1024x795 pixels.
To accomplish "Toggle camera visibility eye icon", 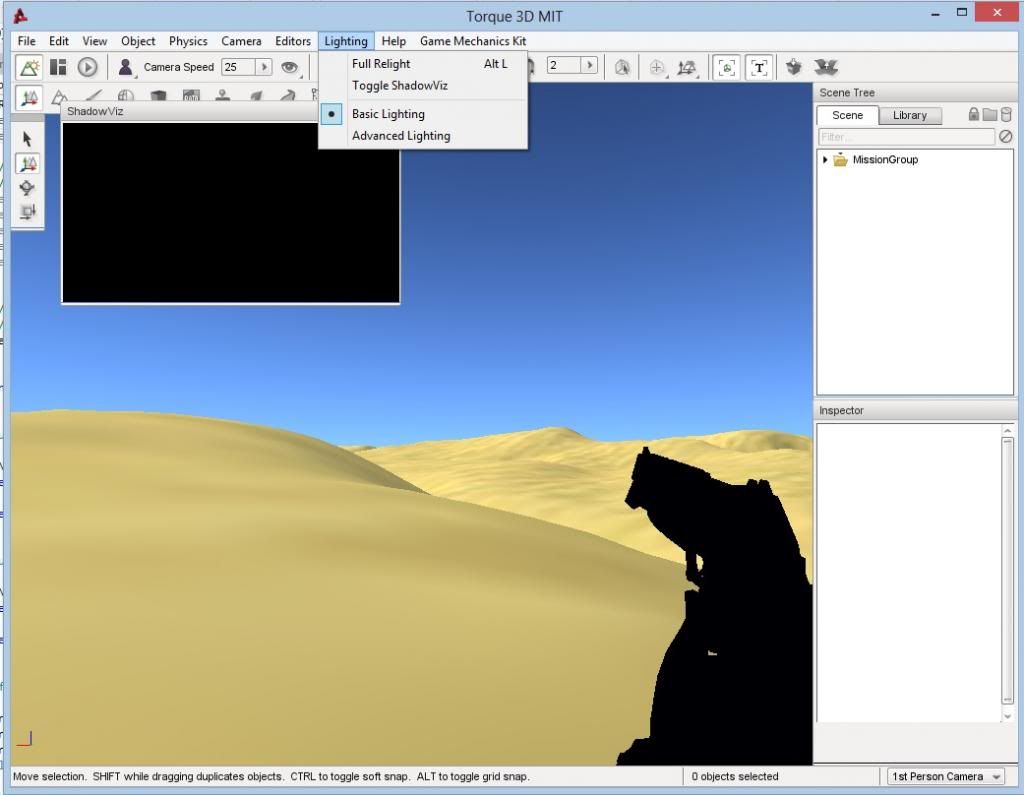I will pyautogui.click(x=290, y=67).
